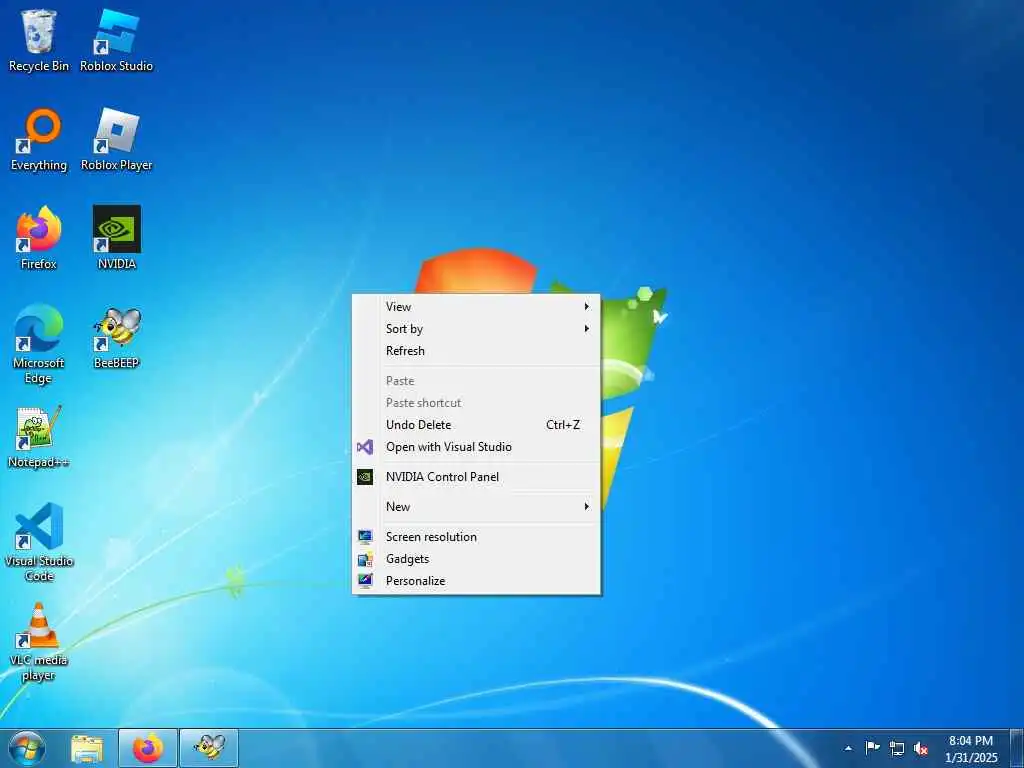Screen dimensions: 1024x768
Task: Click the New submenu arrow
Action: pos(586,507)
